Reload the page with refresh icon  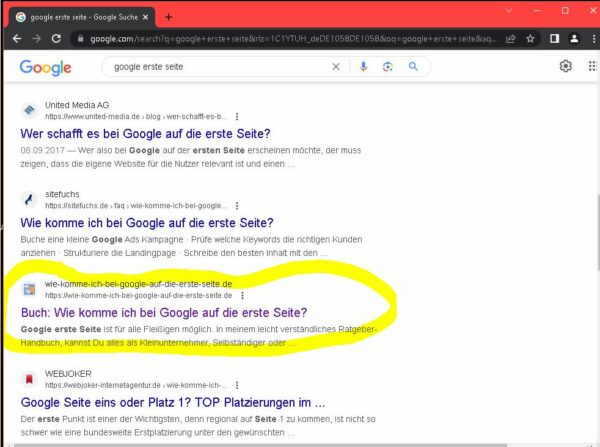[56, 39]
